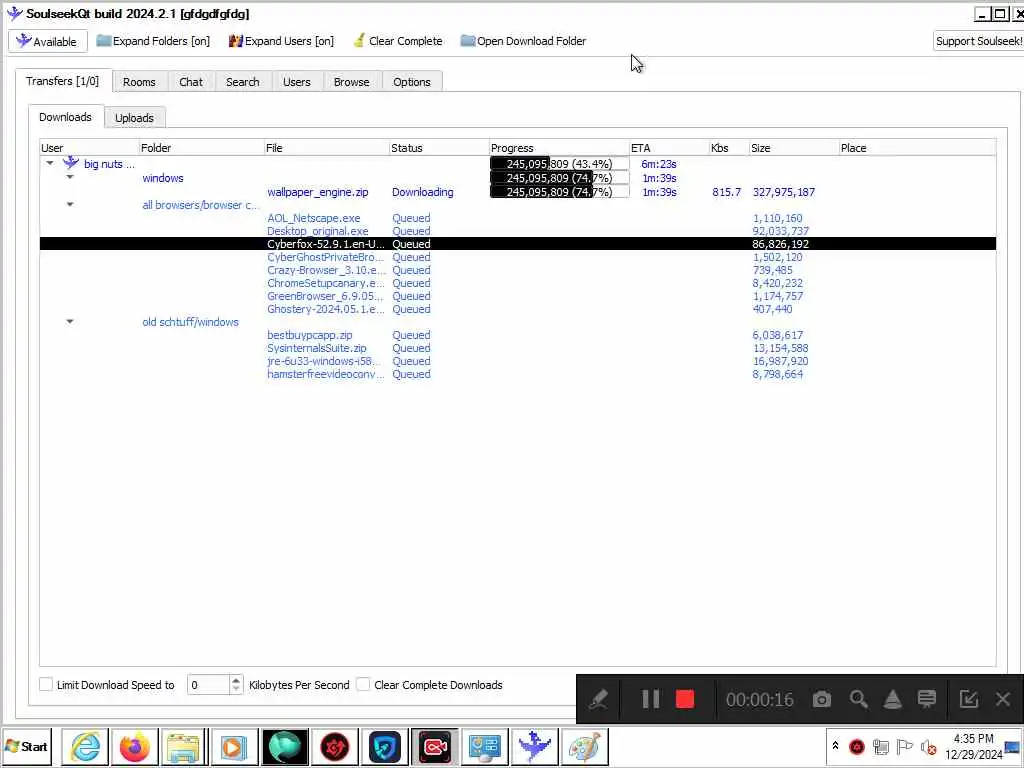Image resolution: width=1024 pixels, height=768 pixels.
Task: Click the Soulseek bird taskbar icon
Action: [534, 746]
